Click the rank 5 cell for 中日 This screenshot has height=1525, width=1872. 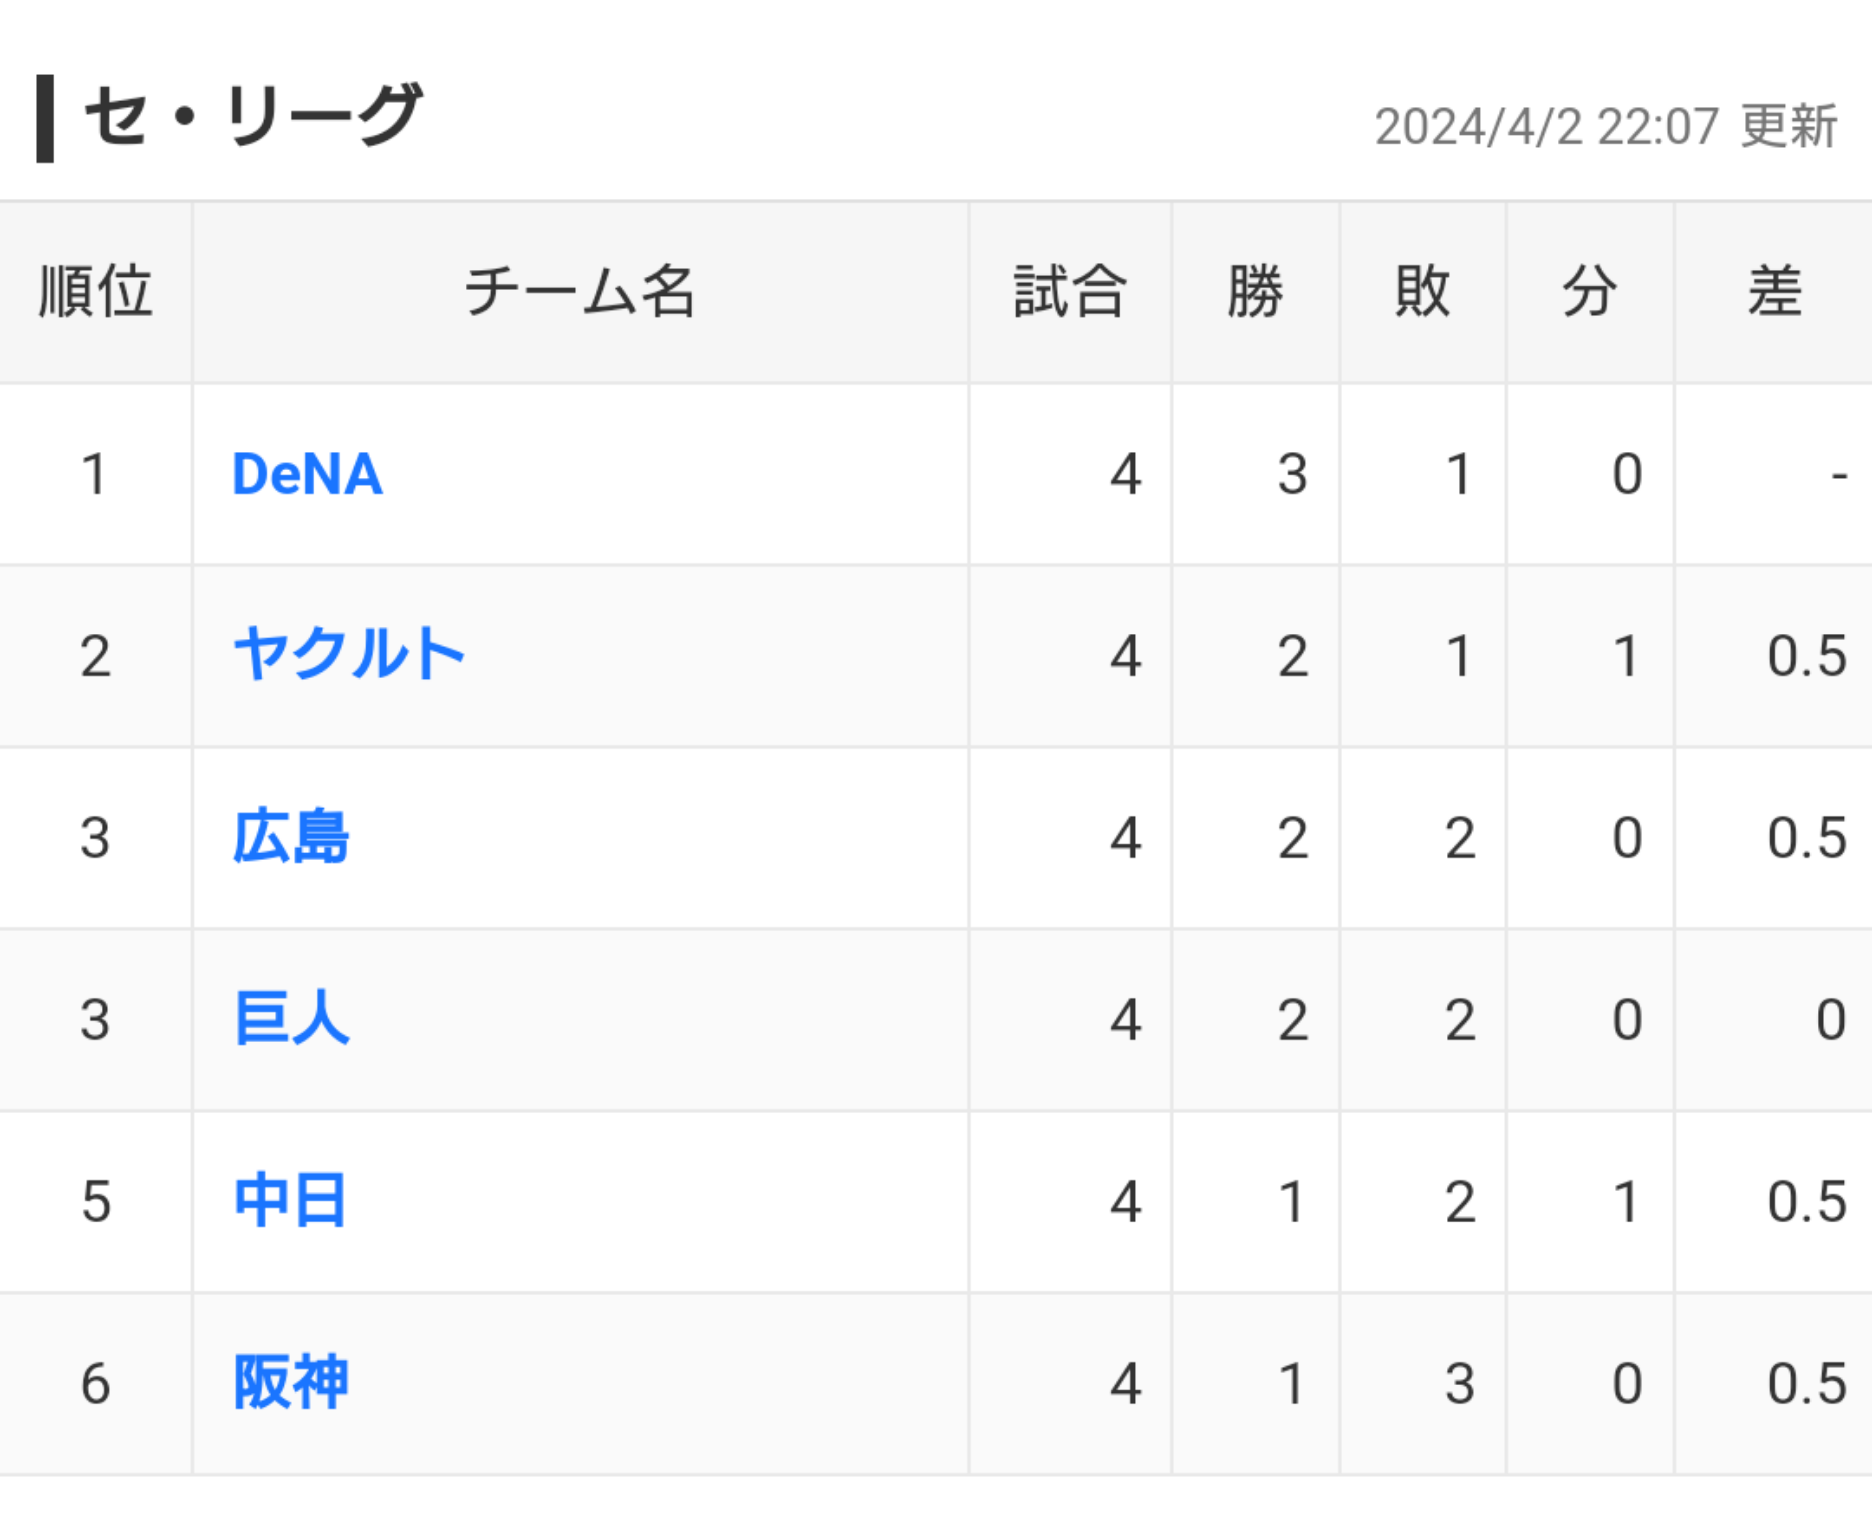[x=95, y=1202]
